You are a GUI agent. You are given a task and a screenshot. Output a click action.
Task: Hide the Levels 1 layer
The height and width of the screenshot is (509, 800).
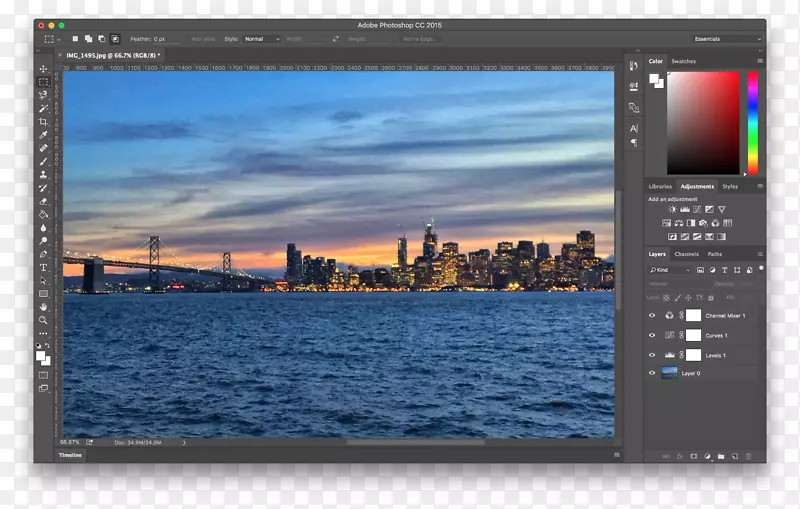pyautogui.click(x=652, y=355)
